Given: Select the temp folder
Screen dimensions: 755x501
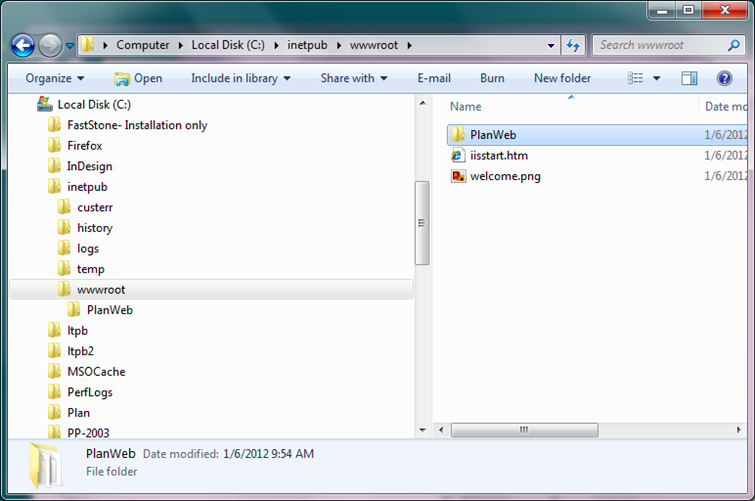Looking at the screenshot, I should (91, 269).
